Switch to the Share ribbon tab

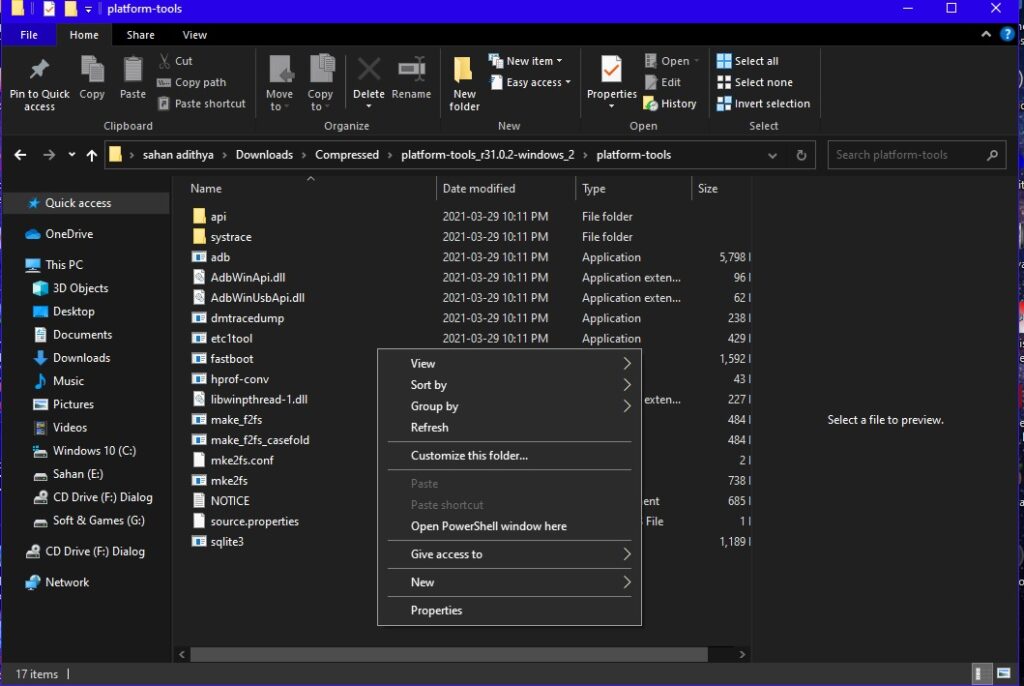[x=140, y=35]
